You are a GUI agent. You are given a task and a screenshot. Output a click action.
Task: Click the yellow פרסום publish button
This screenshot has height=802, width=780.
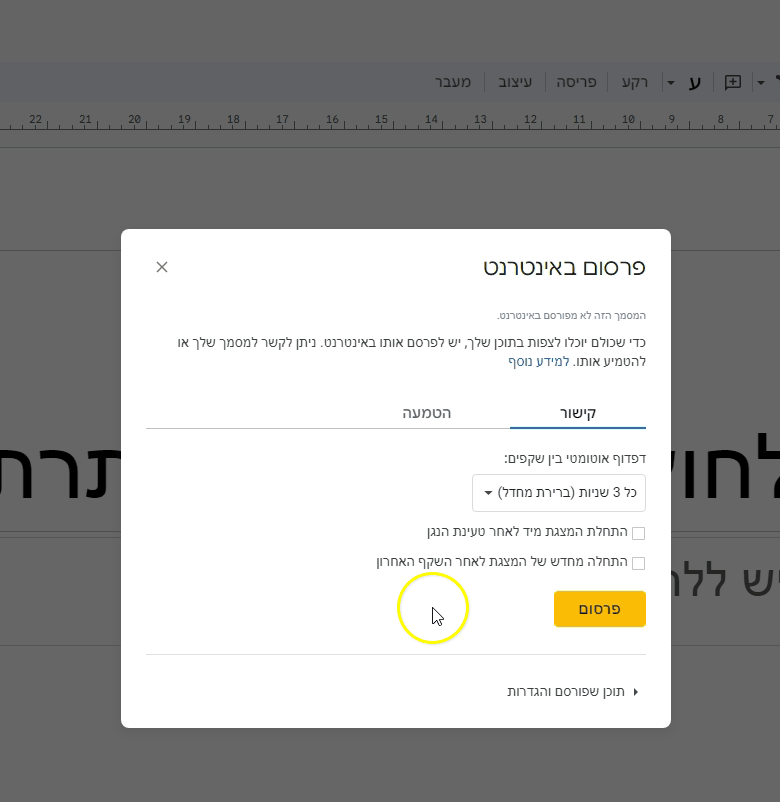(x=599, y=609)
